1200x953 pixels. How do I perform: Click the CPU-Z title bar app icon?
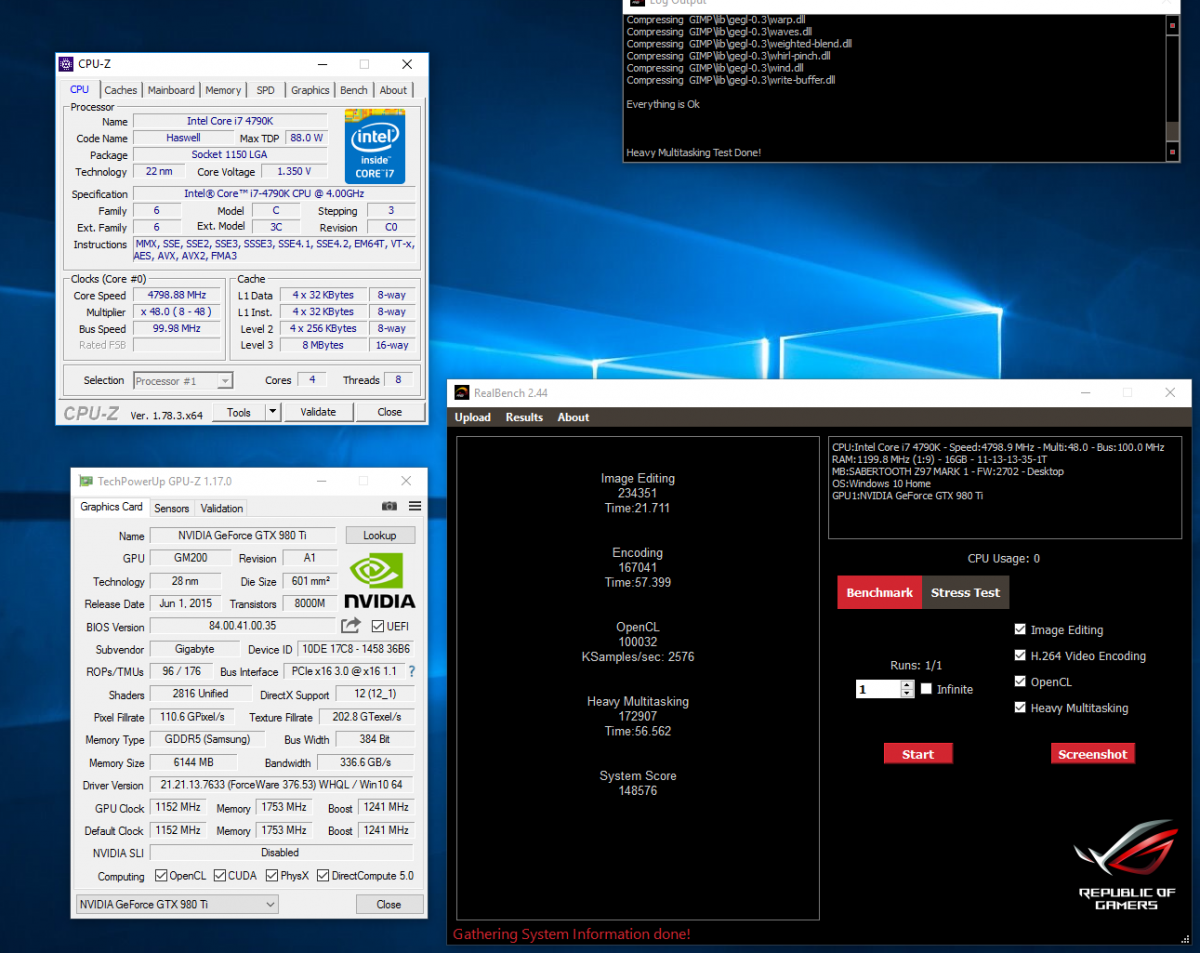pos(67,64)
